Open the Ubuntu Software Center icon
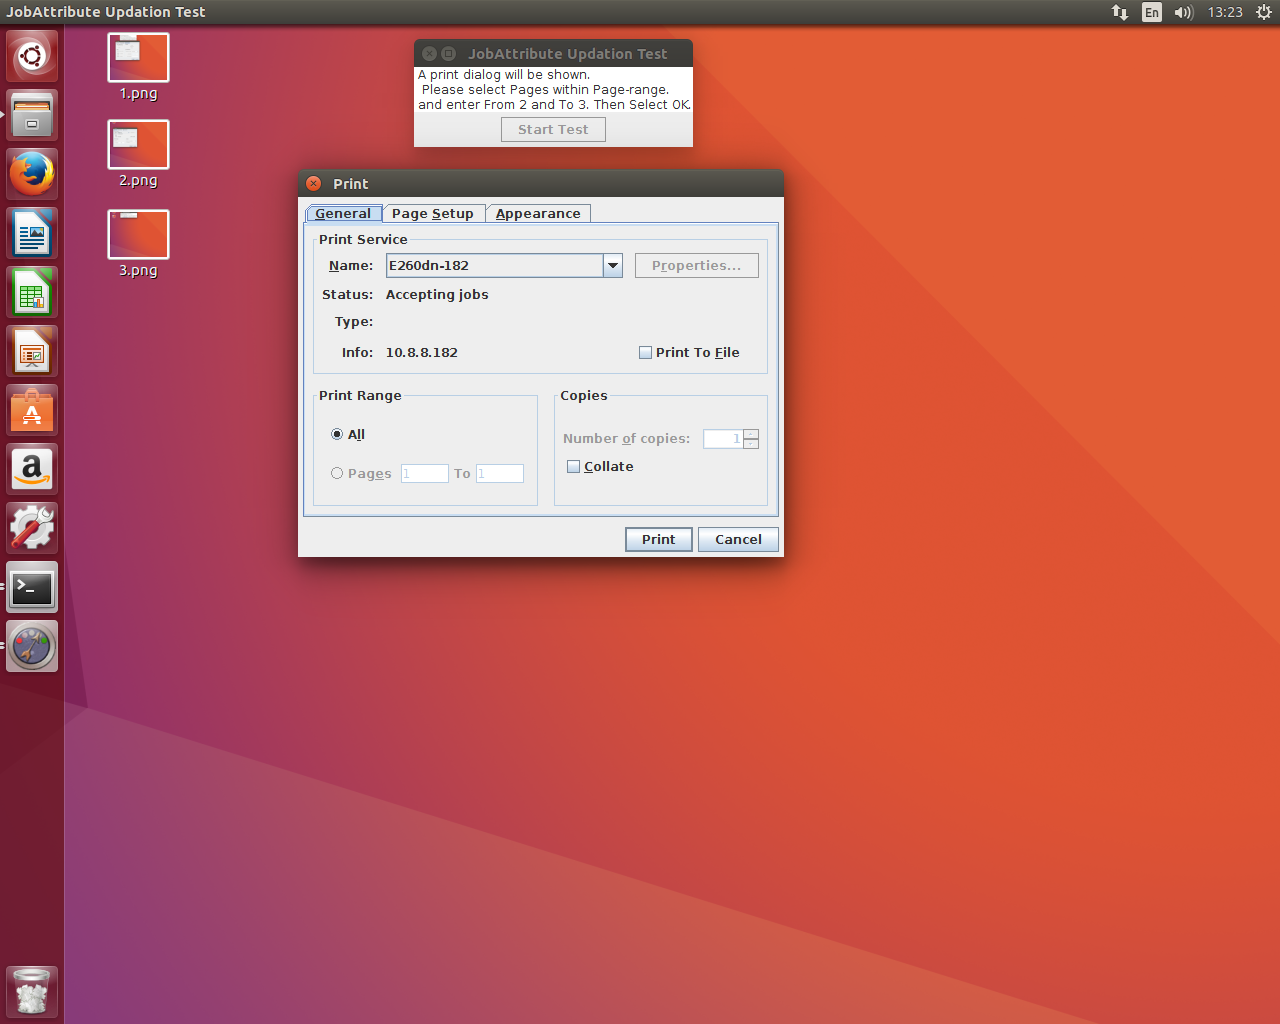 [x=32, y=411]
